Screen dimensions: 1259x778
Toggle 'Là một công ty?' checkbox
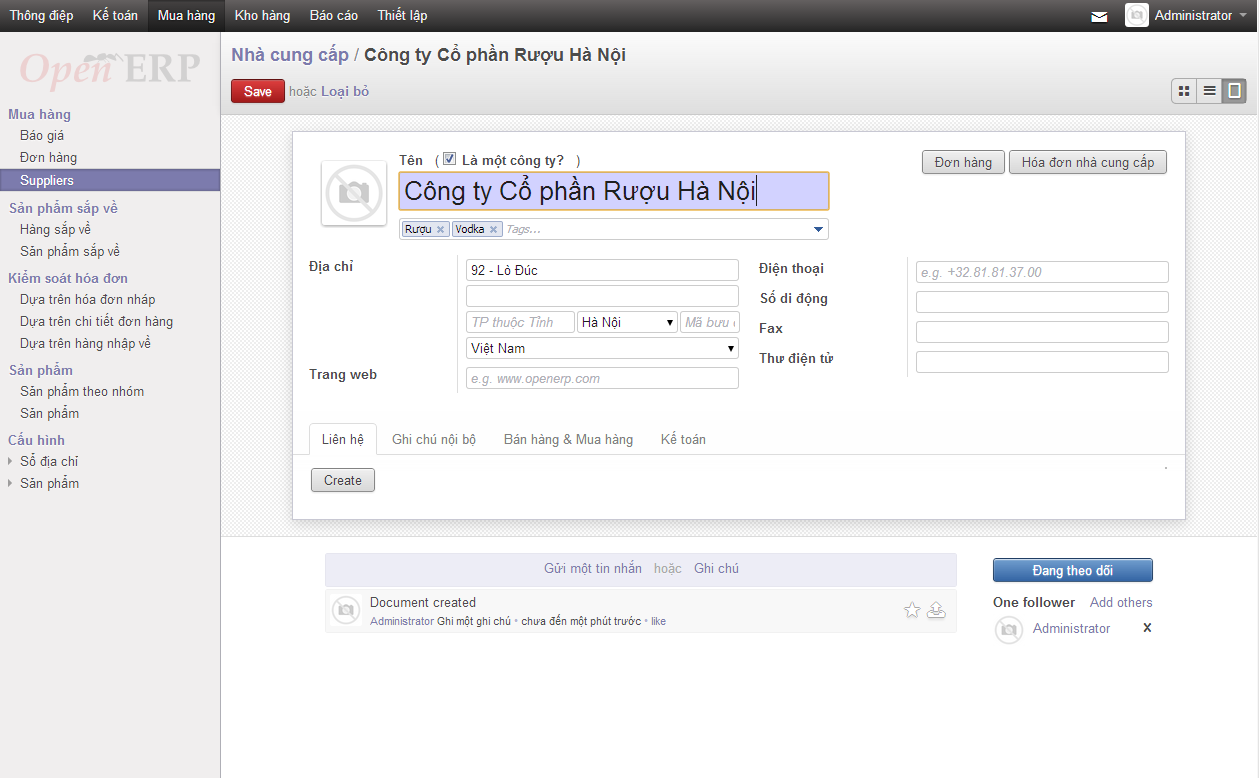[x=450, y=159]
